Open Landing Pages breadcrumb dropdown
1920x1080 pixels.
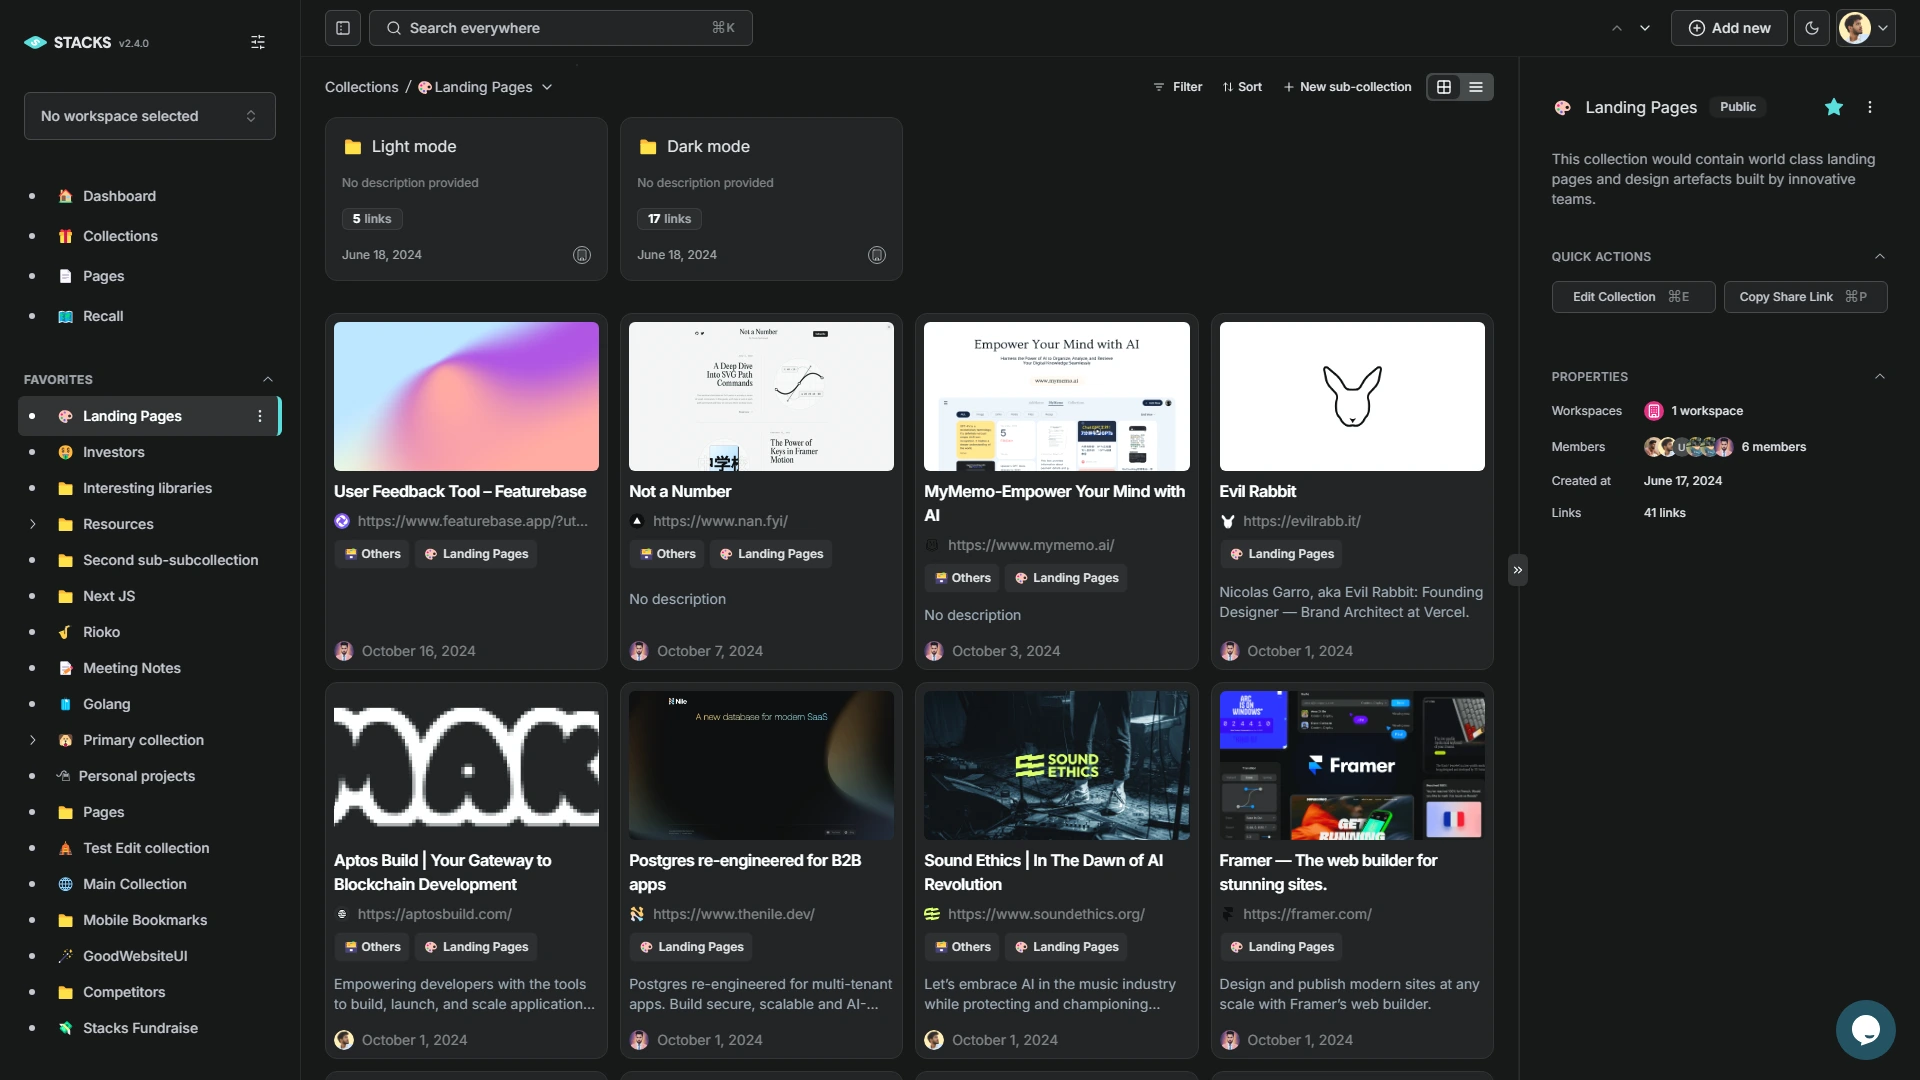click(547, 87)
